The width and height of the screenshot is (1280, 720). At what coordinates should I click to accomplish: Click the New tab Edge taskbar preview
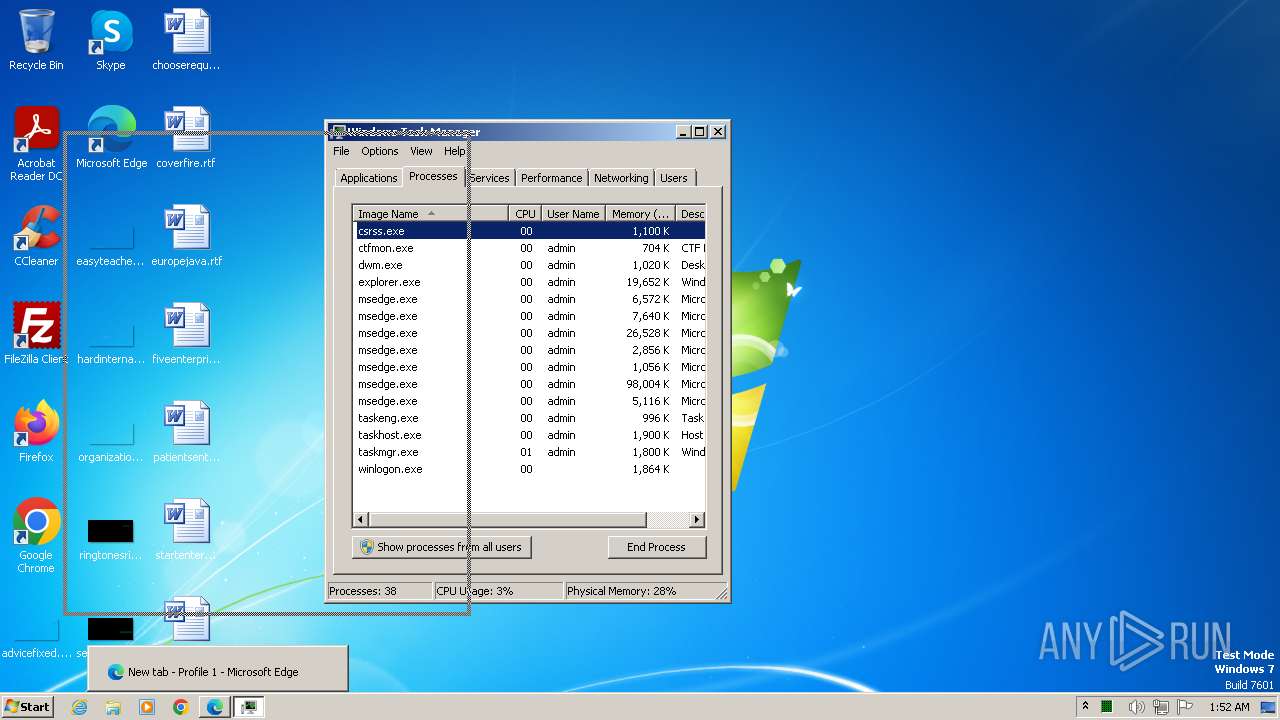218,669
